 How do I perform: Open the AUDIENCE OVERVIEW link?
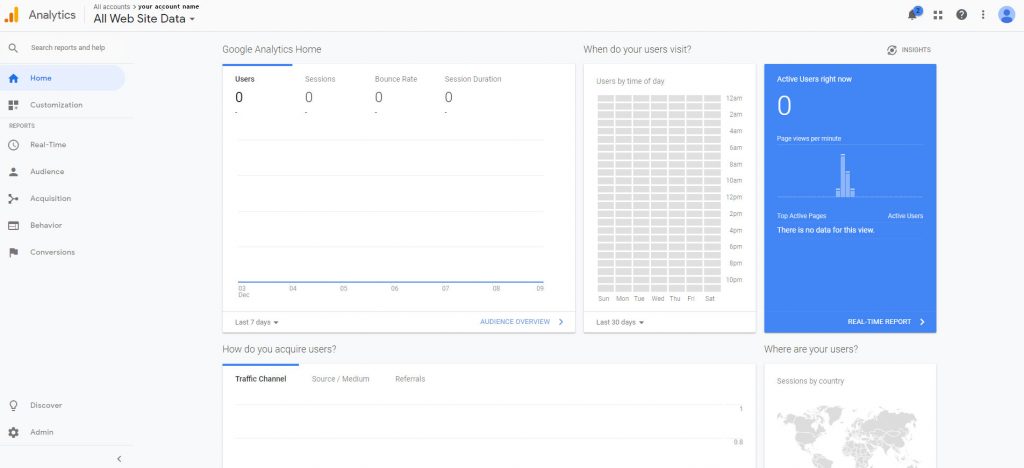tap(515, 322)
